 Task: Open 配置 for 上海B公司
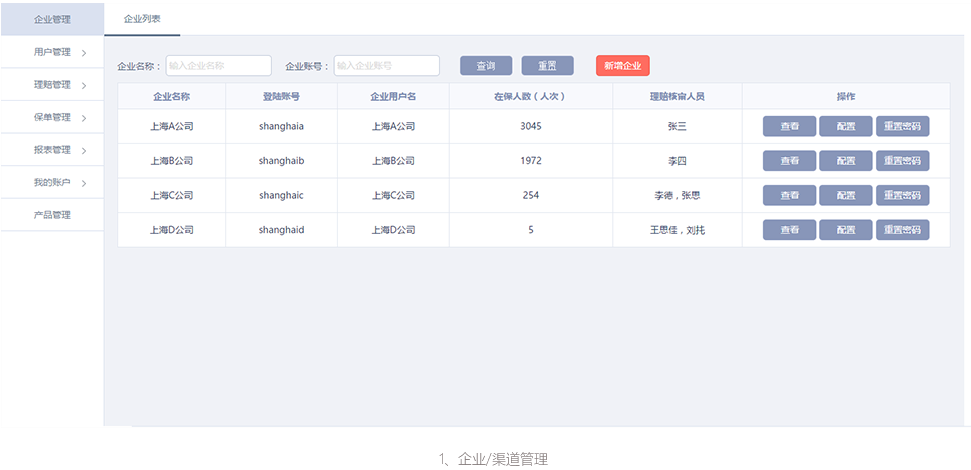[x=845, y=161]
